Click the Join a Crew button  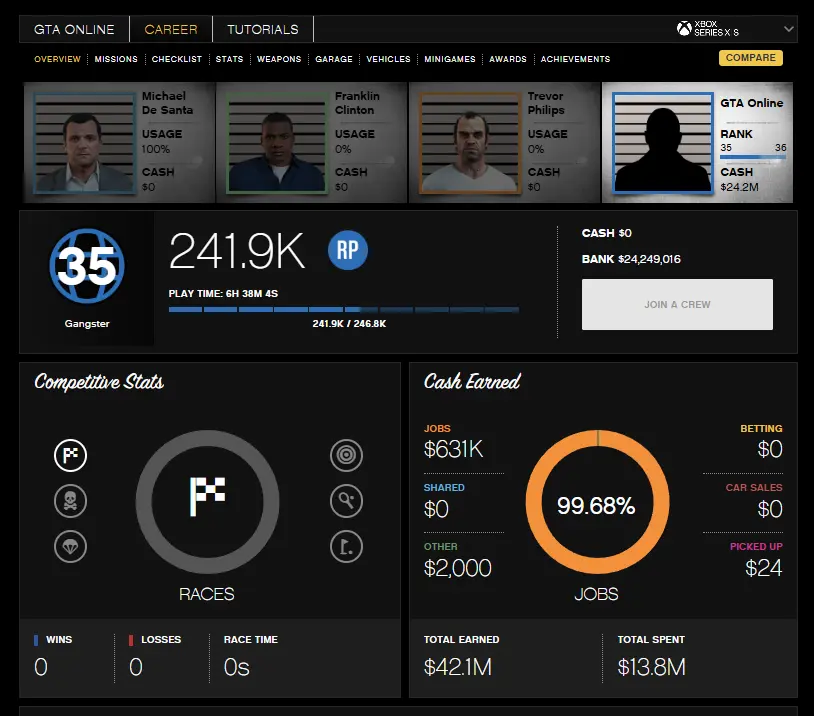point(677,304)
